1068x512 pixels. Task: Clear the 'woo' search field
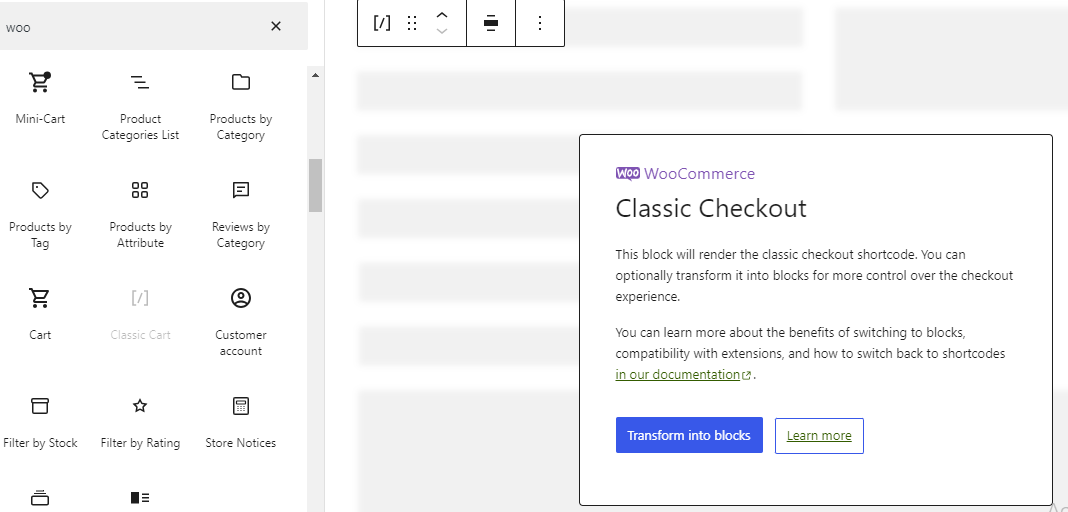(276, 26)
